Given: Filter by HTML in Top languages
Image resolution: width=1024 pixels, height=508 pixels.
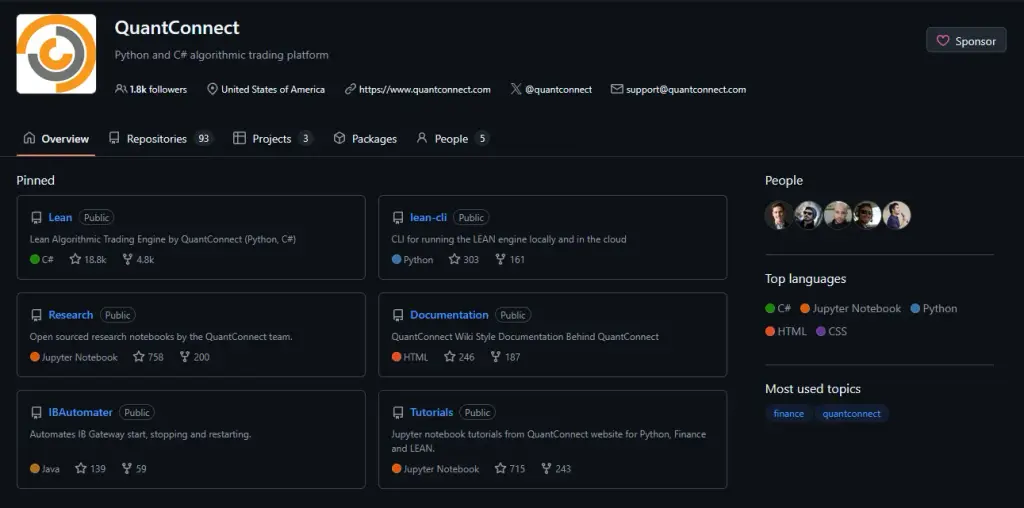Looking at the screenshot, I should [786, 331].
